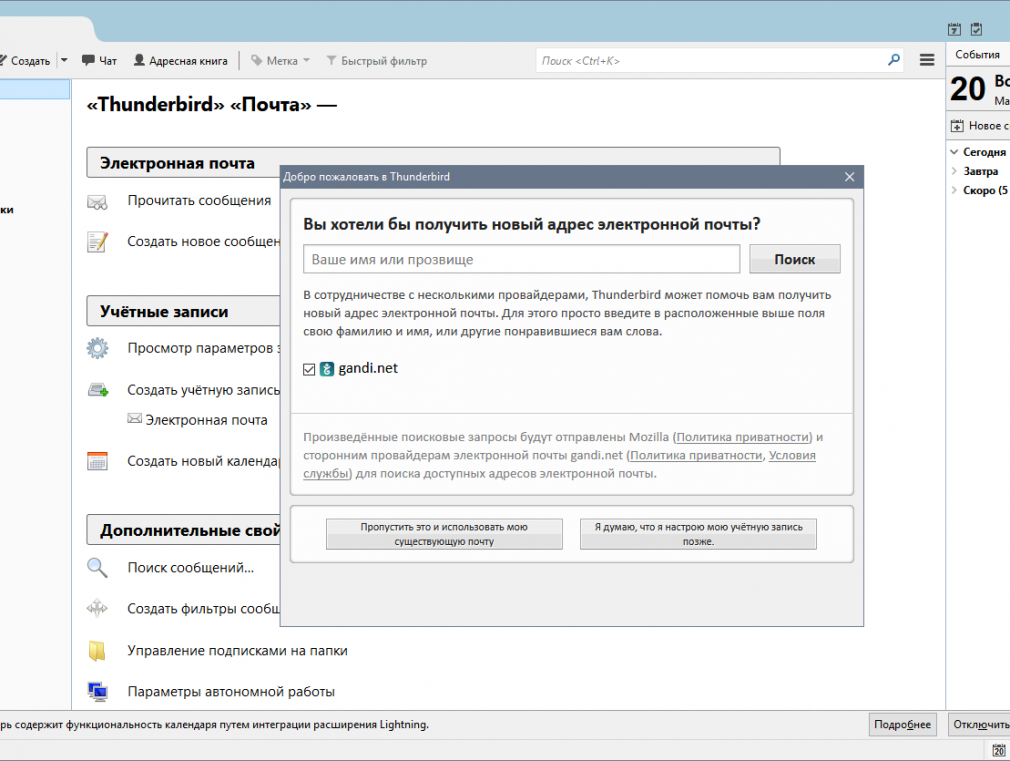Screen dimensions: 1010x761
Task: Click the Подробнее button in notification bar
Action: click(902, 724)
